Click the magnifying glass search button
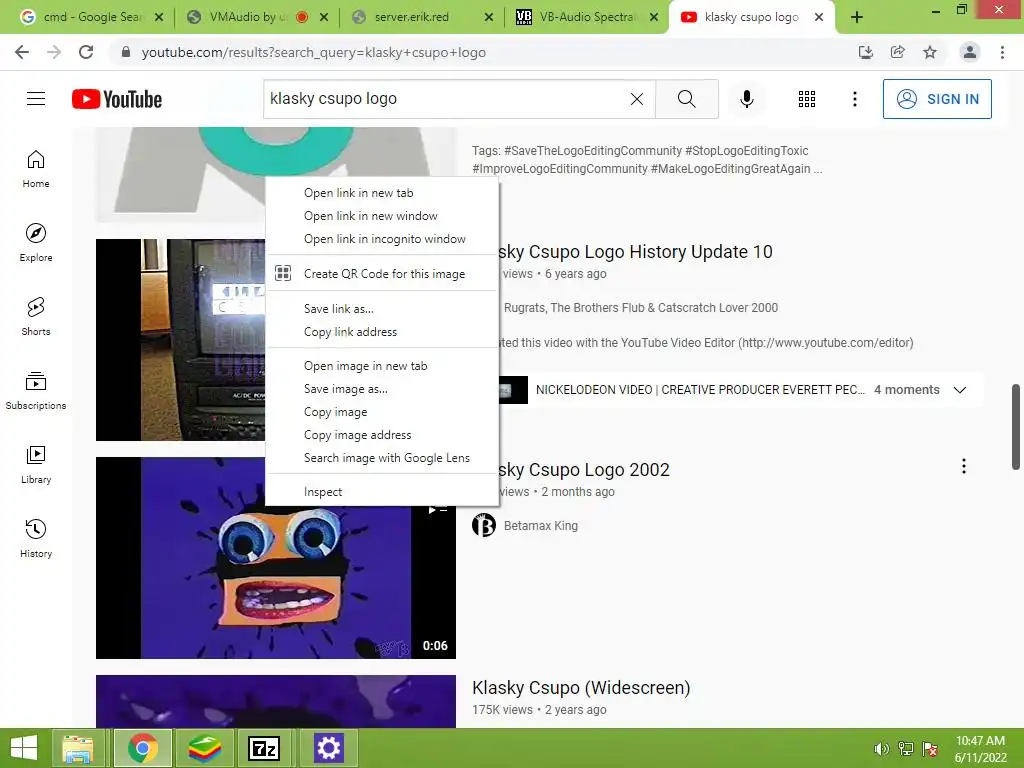The image size is (1024, 768). (x=686, y=99)
